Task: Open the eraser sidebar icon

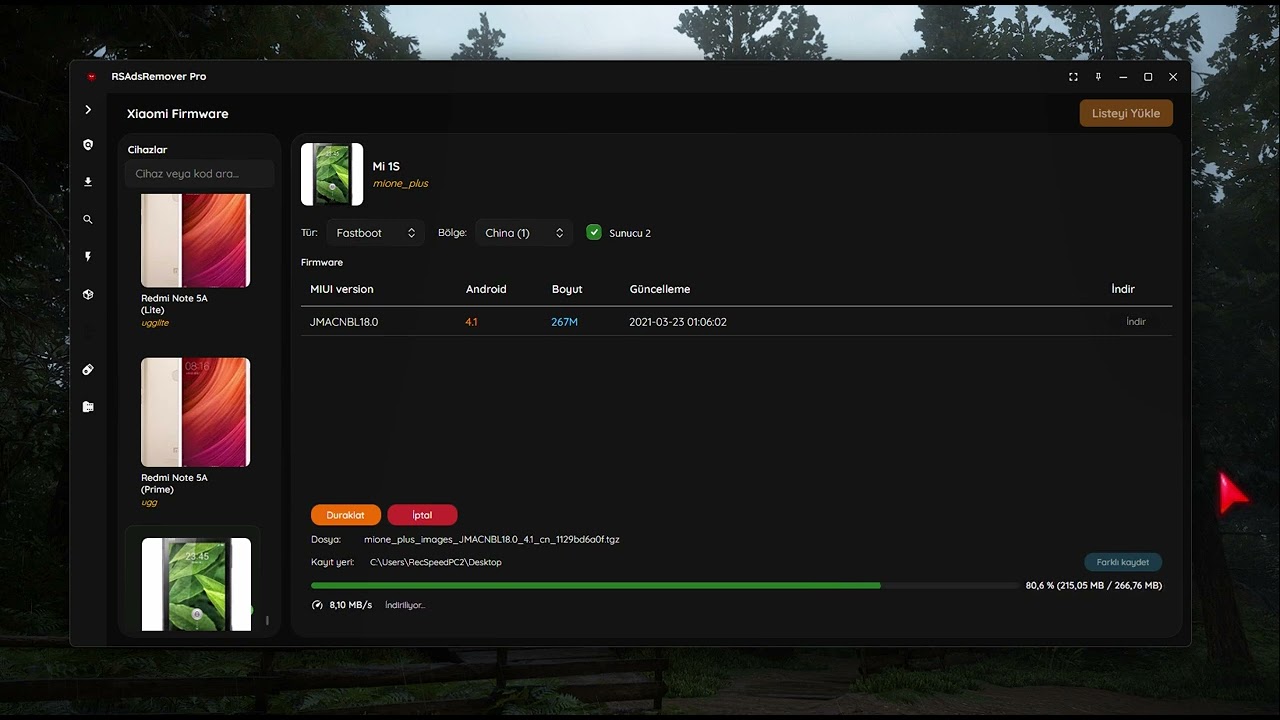Action: click(88, 370)
